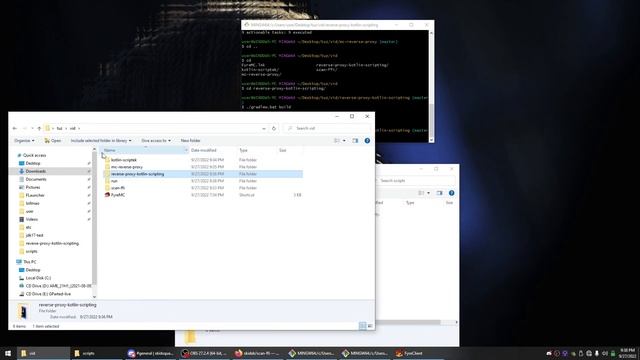
Task: Go back with the Explorer back arrow
Action: click(15, 129)
